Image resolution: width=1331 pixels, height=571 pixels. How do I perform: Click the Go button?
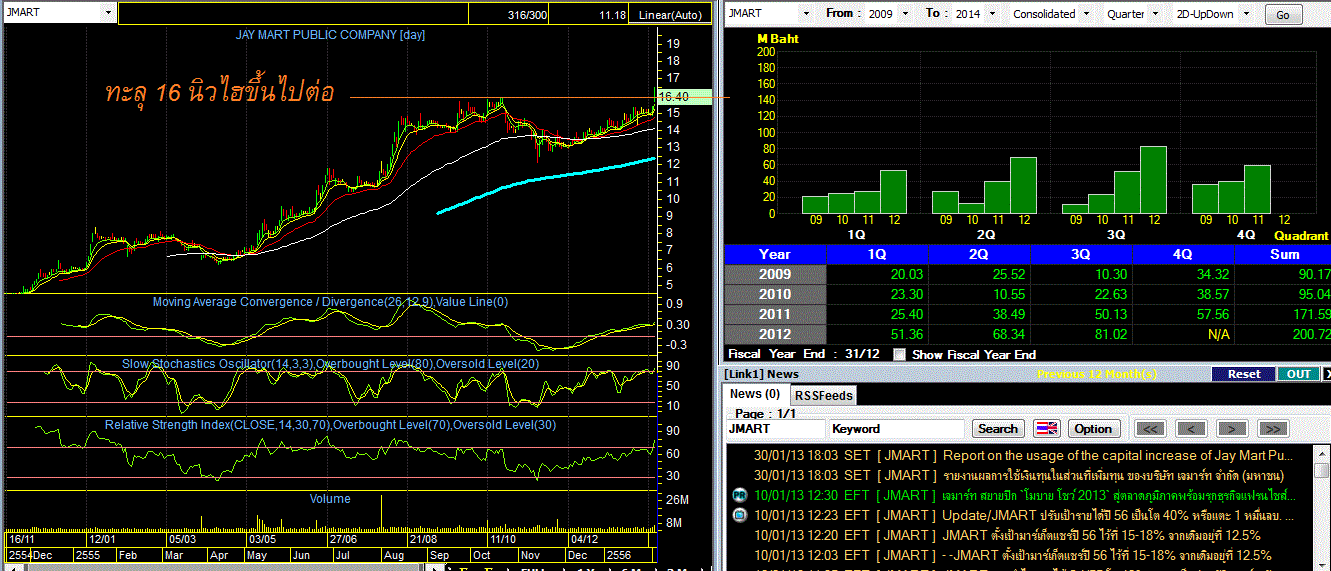click(1283, 15)
